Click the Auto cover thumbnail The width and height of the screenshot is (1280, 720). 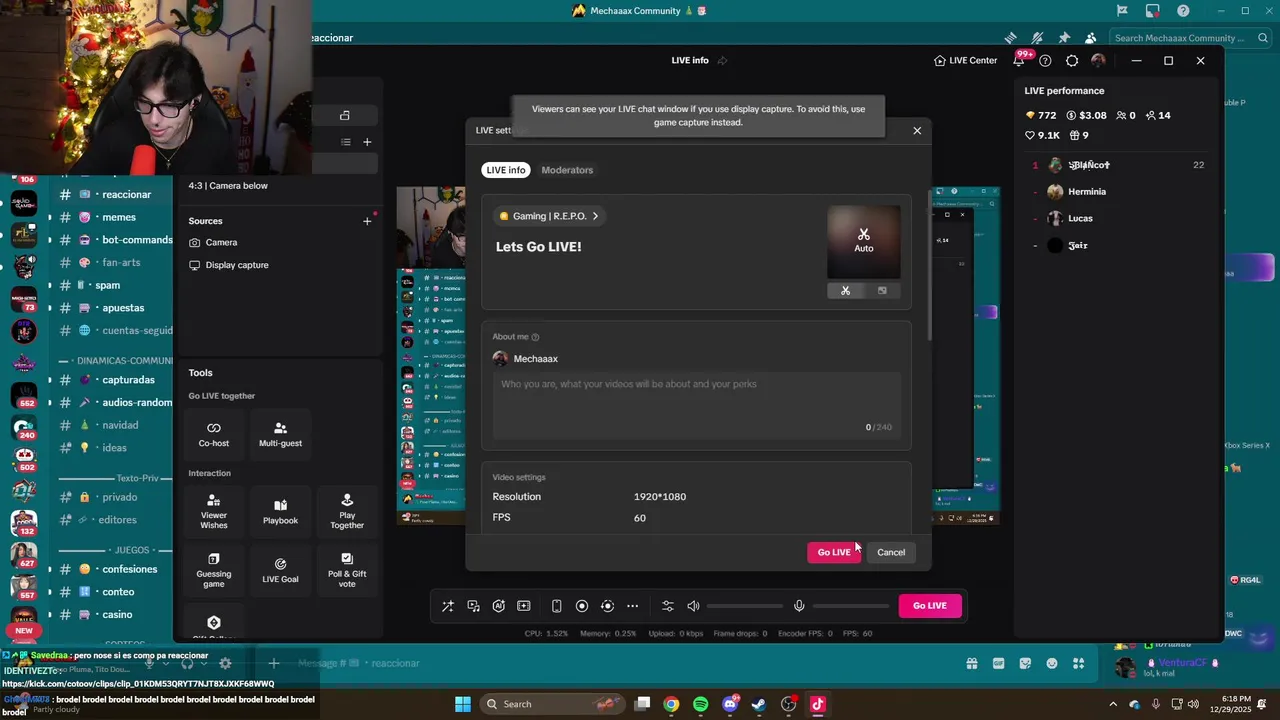(x=864, y=242)
